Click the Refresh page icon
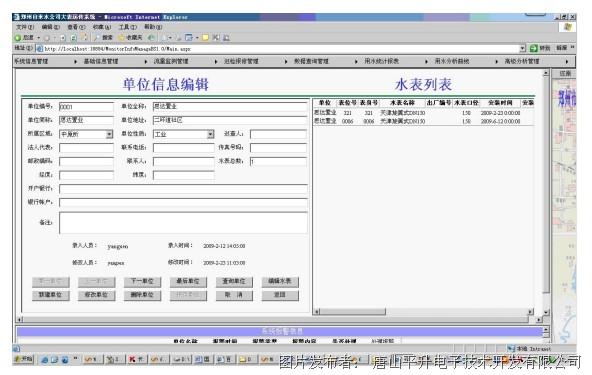Screen dimensions: 592x375 [74, 38]
